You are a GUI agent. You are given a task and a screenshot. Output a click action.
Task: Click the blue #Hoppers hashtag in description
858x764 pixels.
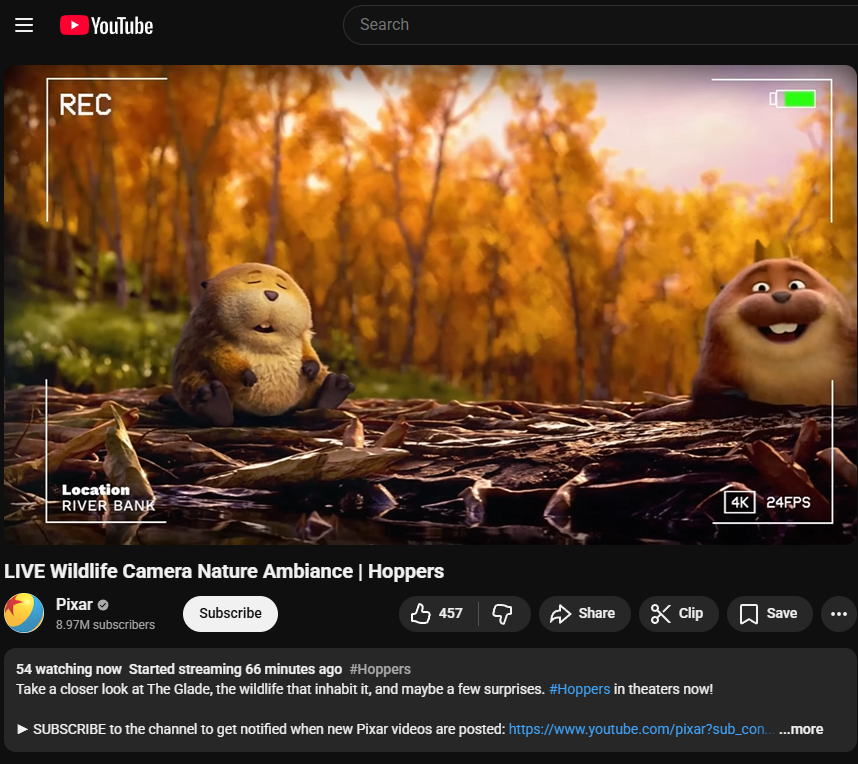click(x=579, y=689)
